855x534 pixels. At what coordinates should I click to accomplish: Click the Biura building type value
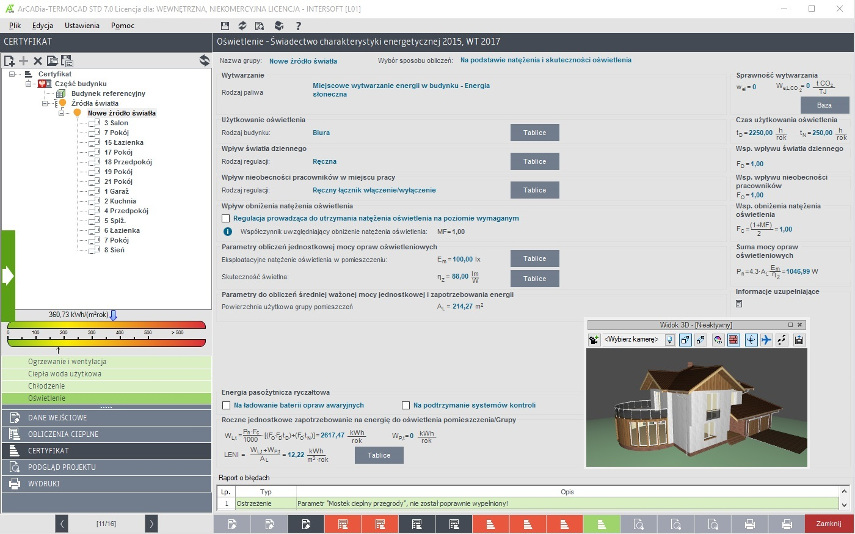(x=321, y=133)
